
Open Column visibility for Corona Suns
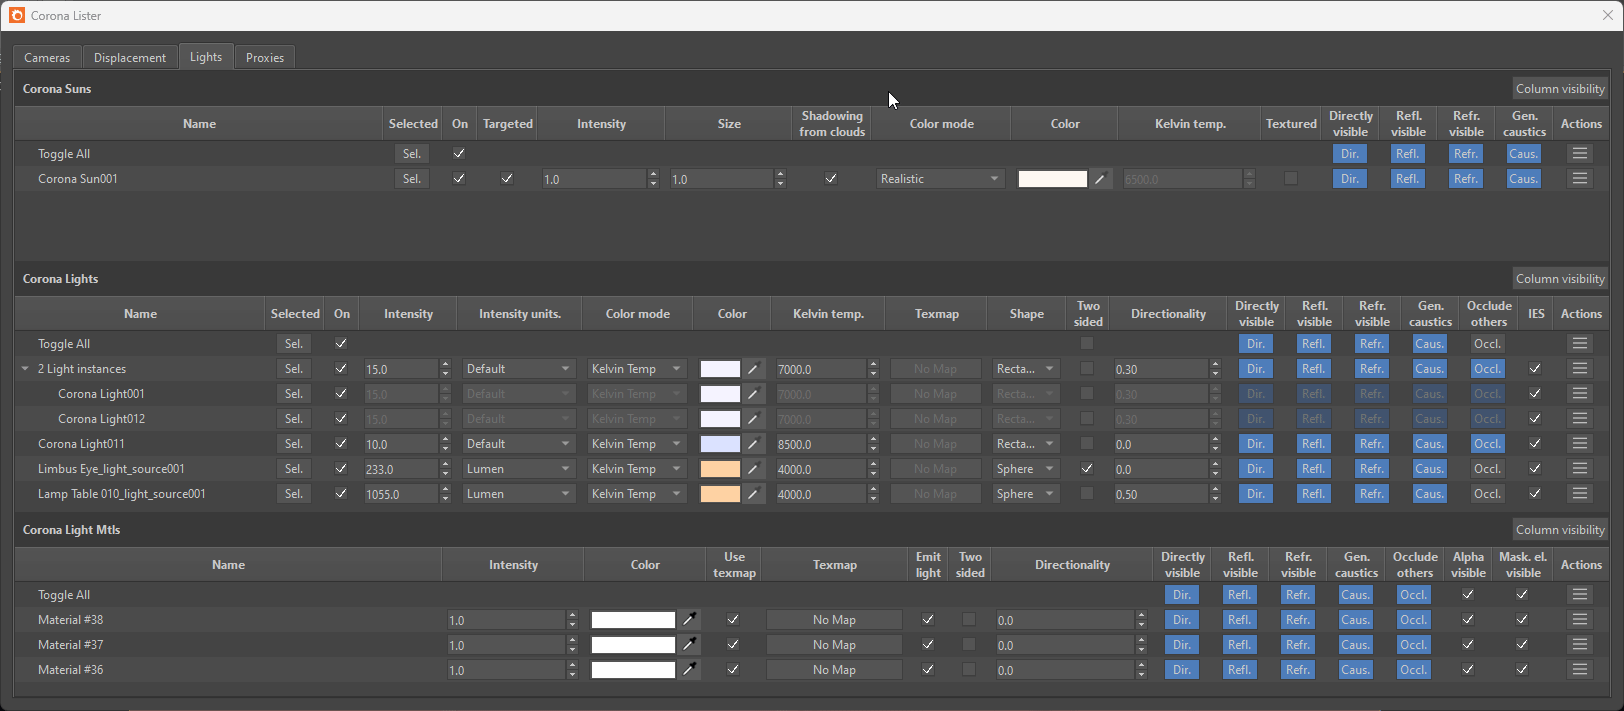coord(1560,89)
